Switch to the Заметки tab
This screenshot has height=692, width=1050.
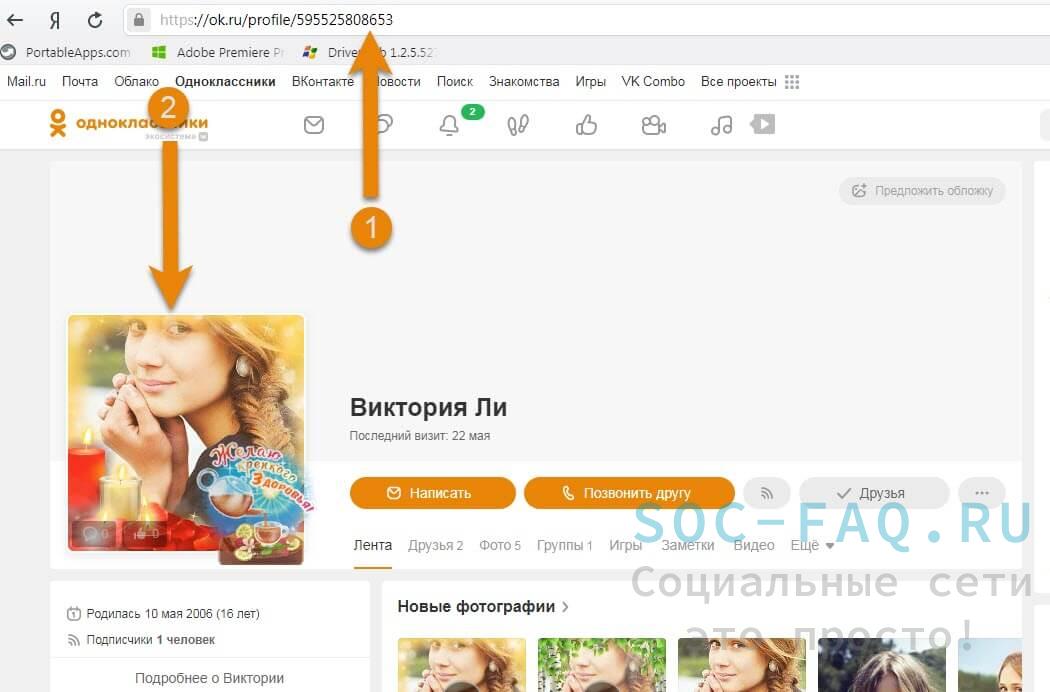[x=688, y=546]
